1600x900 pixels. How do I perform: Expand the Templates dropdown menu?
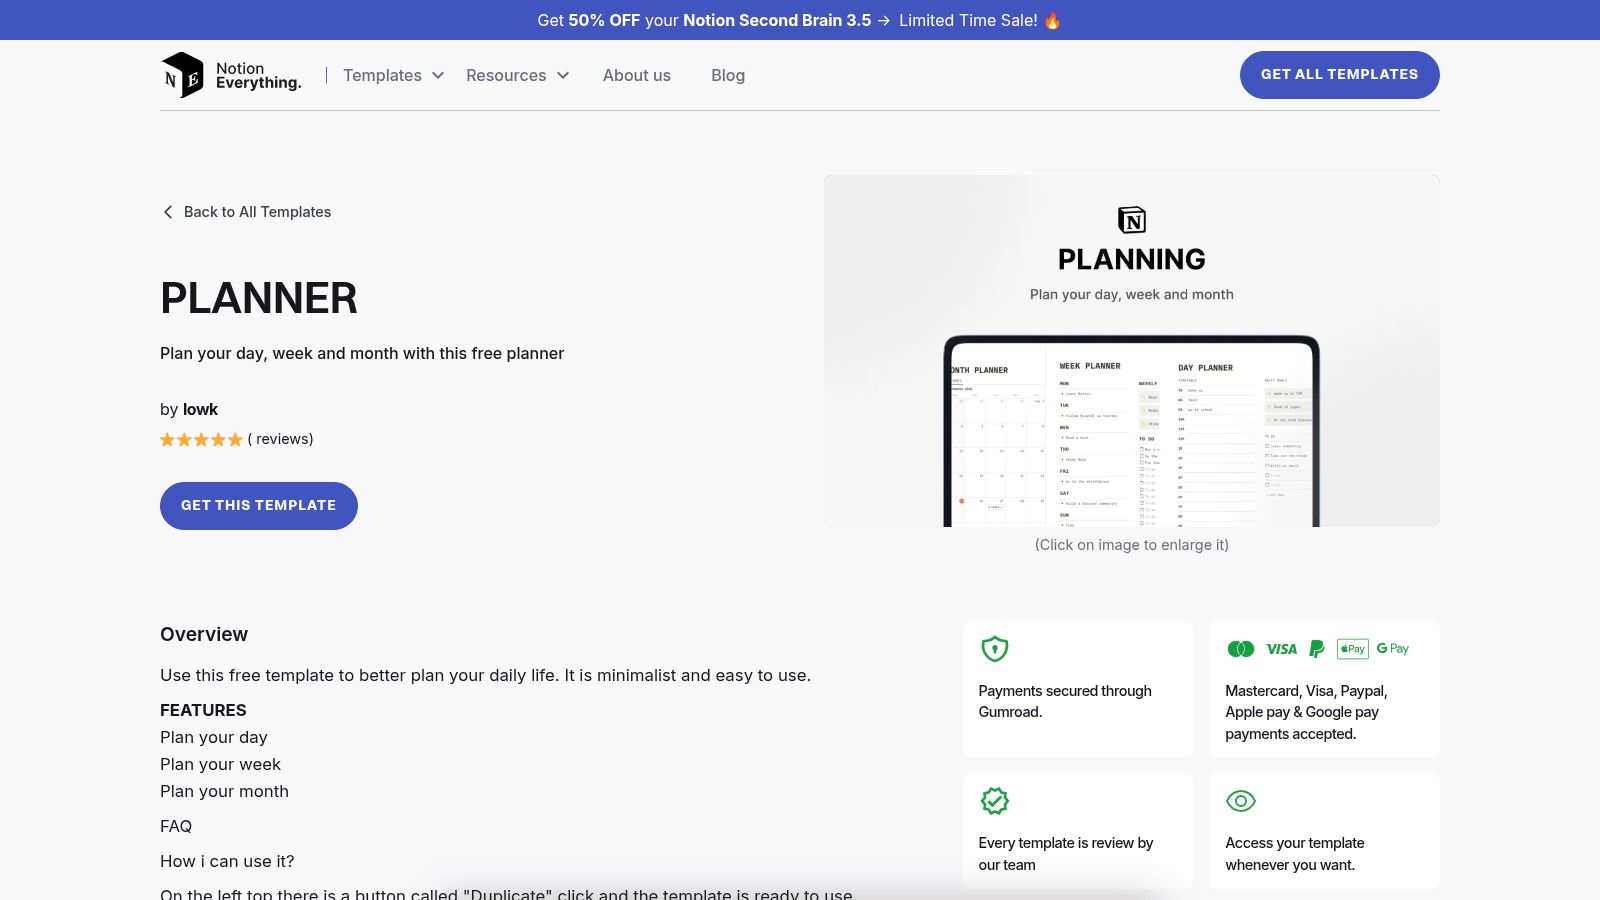click(x=393, y=75)
